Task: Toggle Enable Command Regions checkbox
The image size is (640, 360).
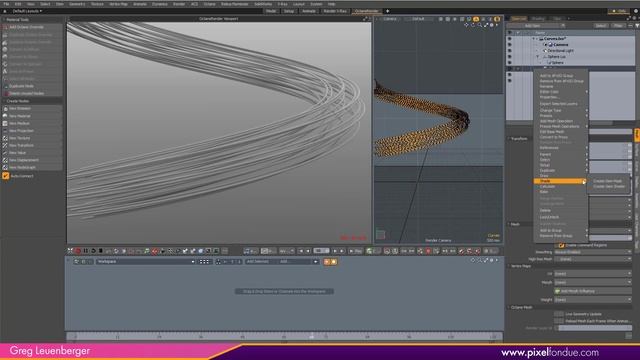Action: pyautogui.click(x=562, y=245)
